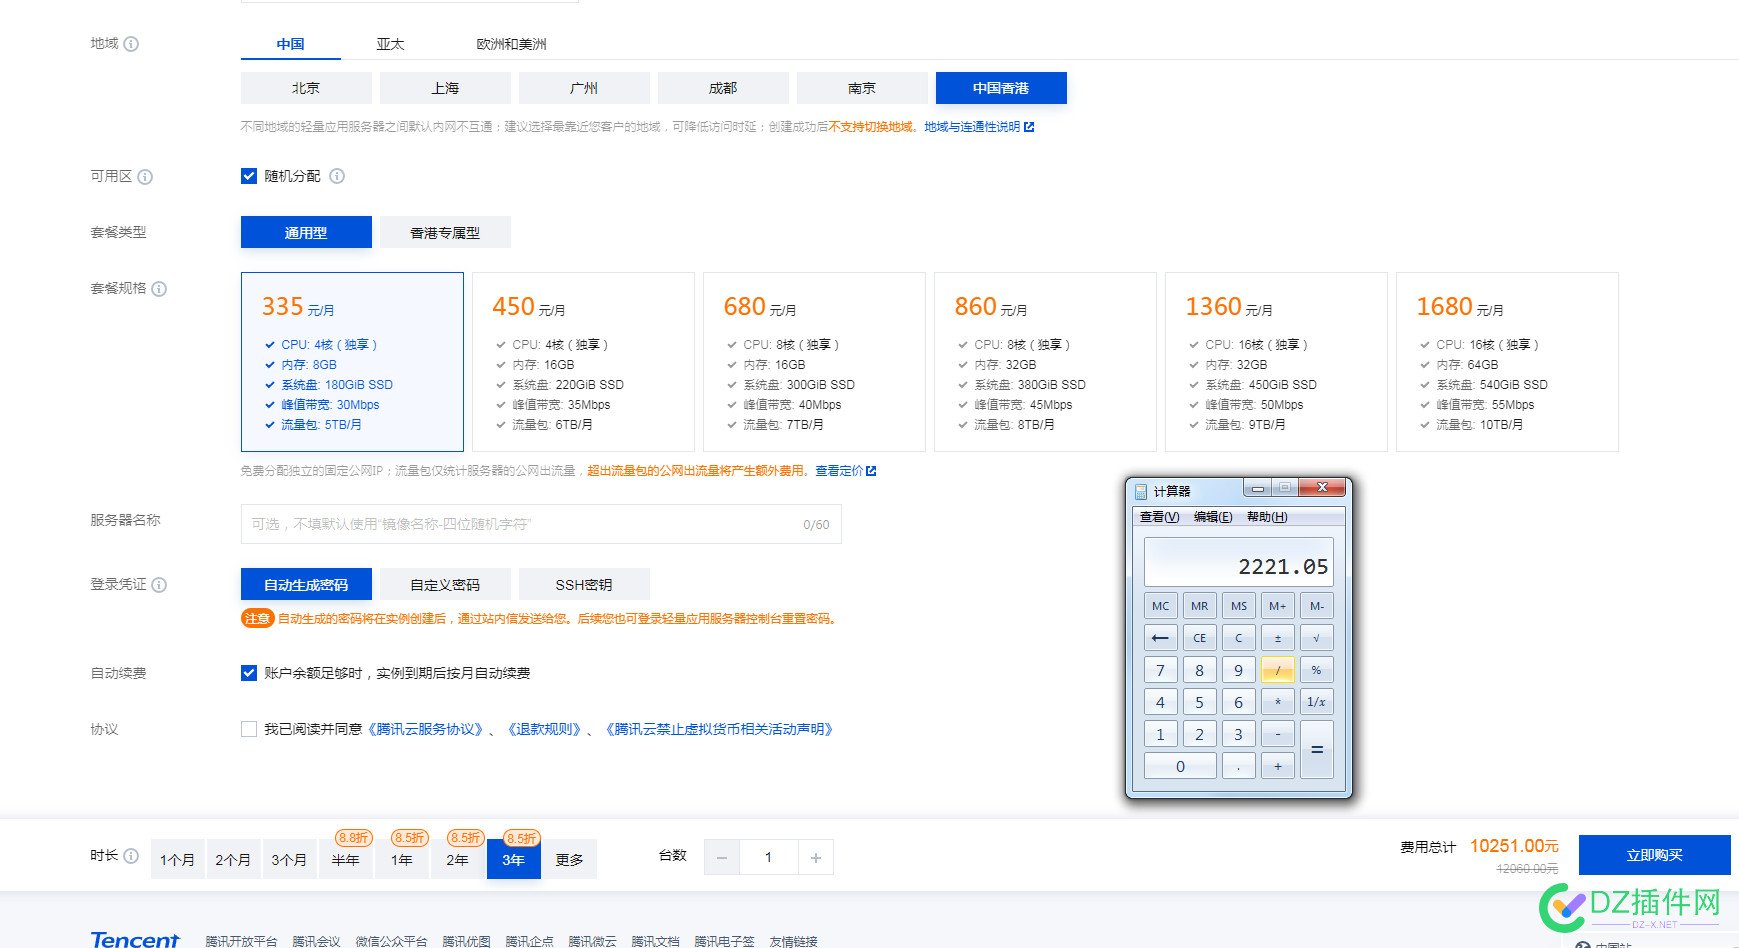Click the info icon beside 随机分配

337,176
